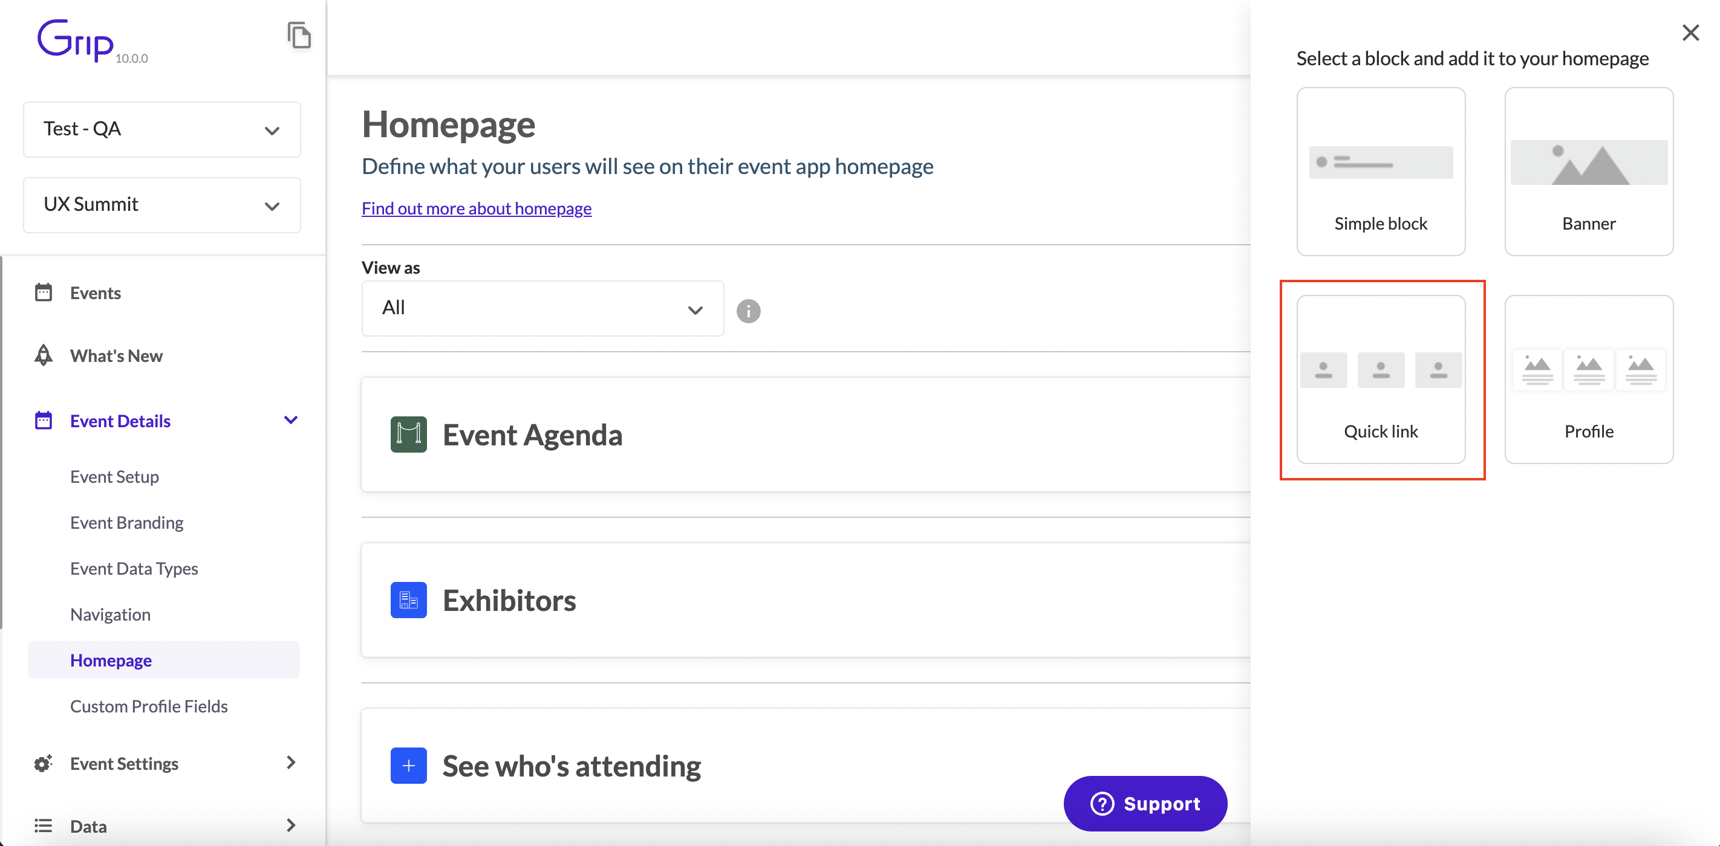Click the Events calendar icon in sidebar

pyautogui.click(x=43, y=292)
